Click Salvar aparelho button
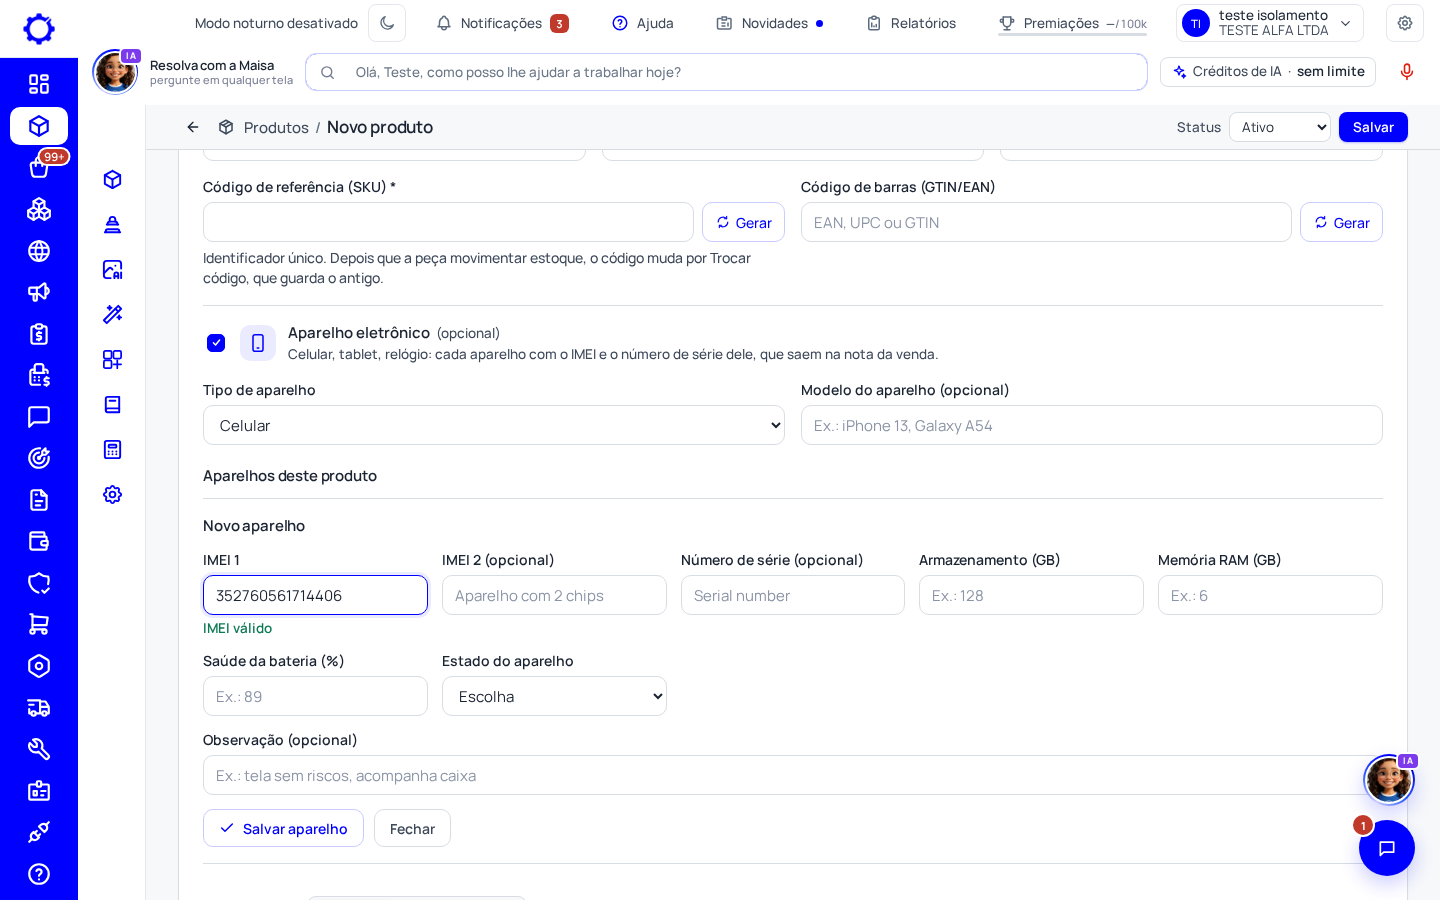1440x900 pixels. click(x=283, y=828)
